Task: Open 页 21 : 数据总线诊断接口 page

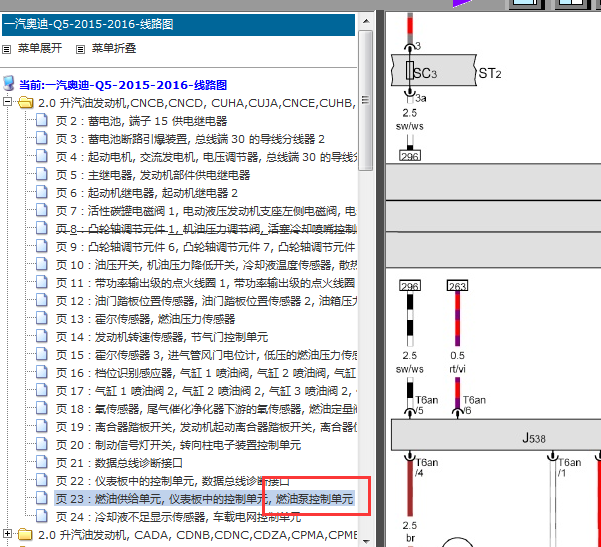Action: coord(119,463)
